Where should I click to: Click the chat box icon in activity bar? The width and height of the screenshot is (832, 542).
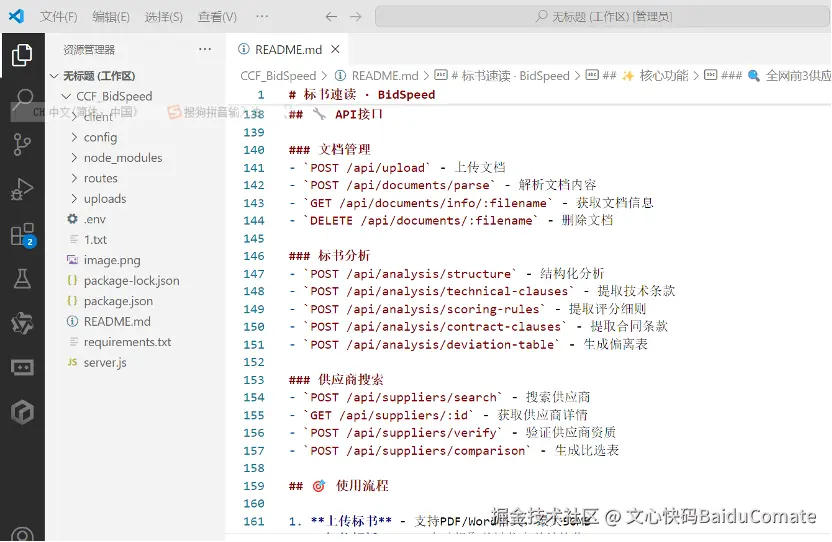22,367
